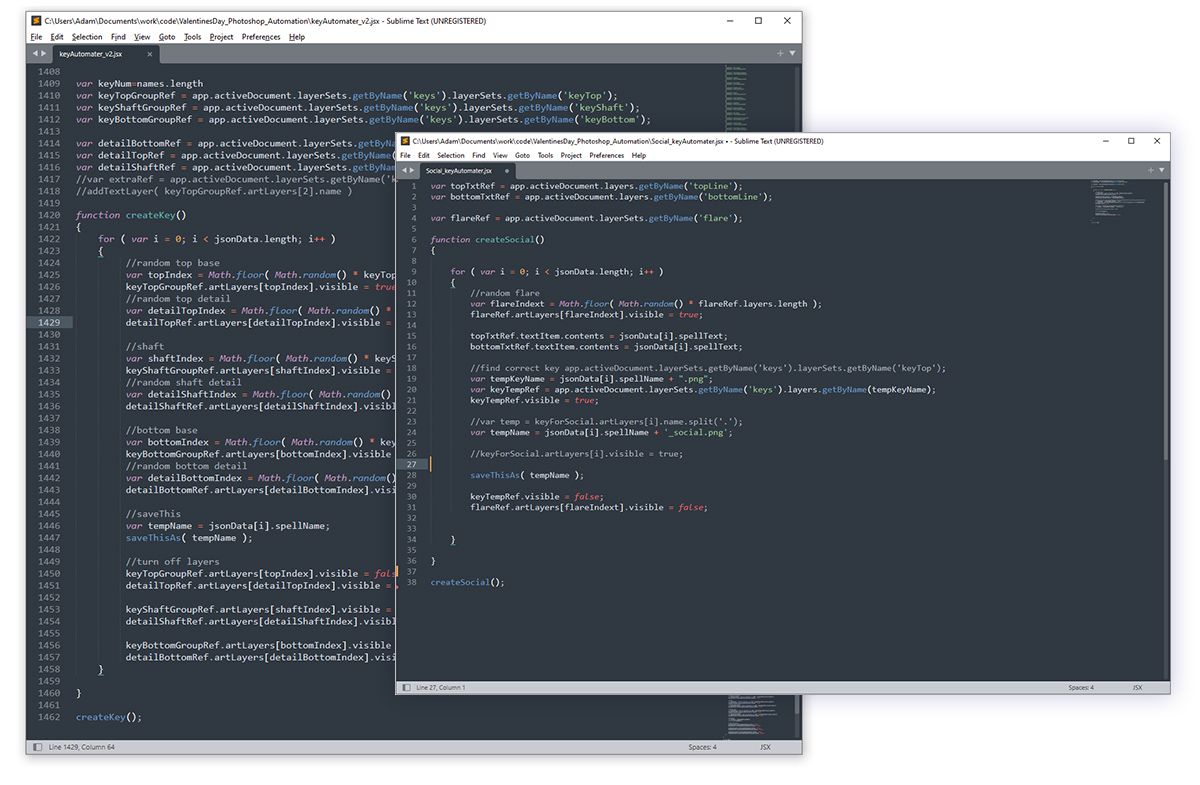Minimize the keyAutomater_v2 window
The width and height of the screenshot is (1200, 785).
(x=731, y=20)
